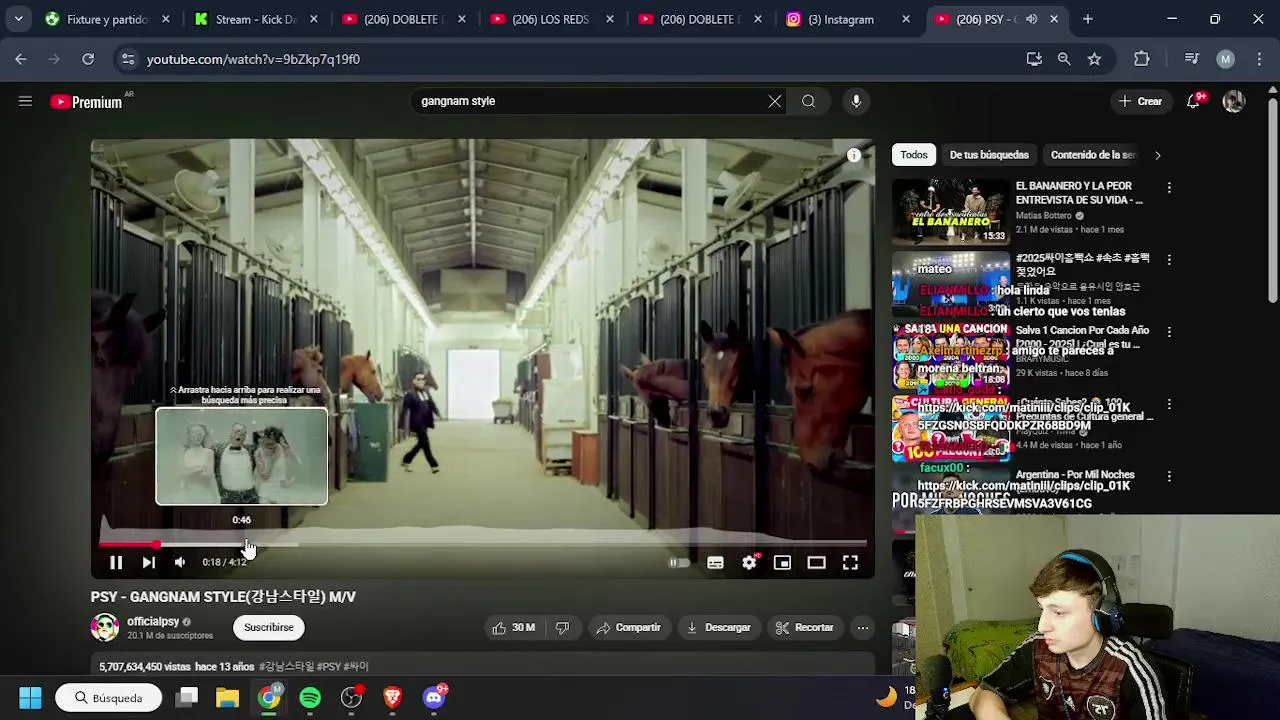Screen dimensions: 1280x720
Task: Toggle subtitles on the video
Action: [715, 563]
